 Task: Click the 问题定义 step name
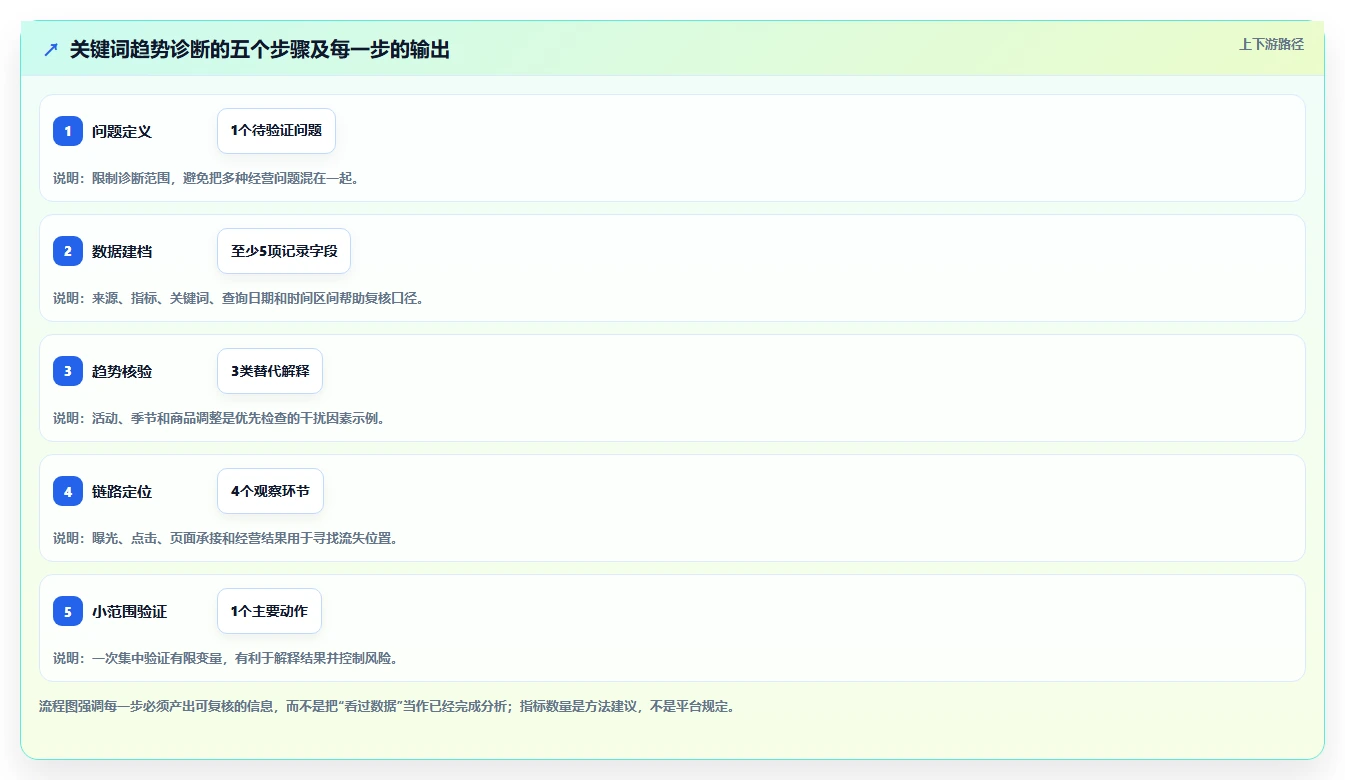coord(122,131)
